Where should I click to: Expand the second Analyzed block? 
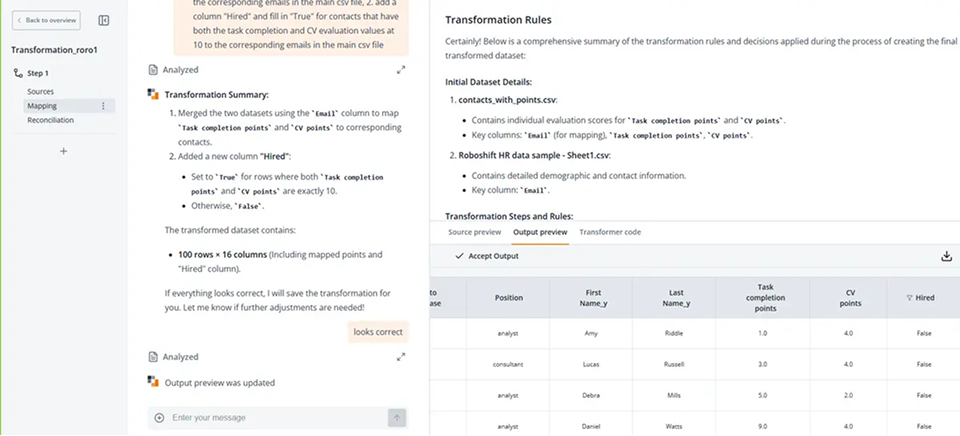pyautogui.click(x=401, y=356)
